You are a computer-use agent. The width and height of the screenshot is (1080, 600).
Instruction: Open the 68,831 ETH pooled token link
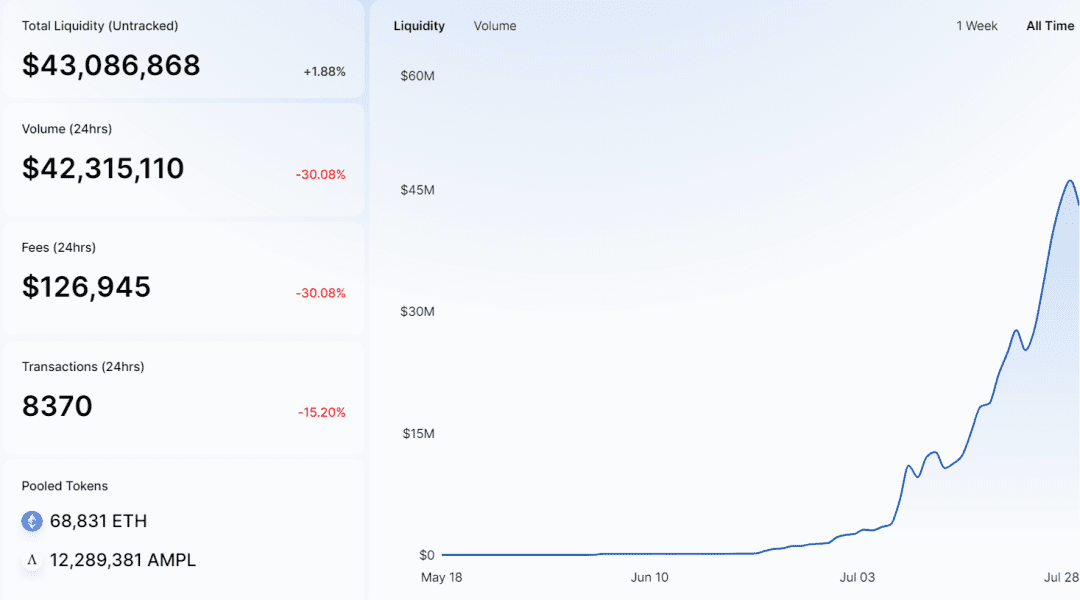pos(98,521)
